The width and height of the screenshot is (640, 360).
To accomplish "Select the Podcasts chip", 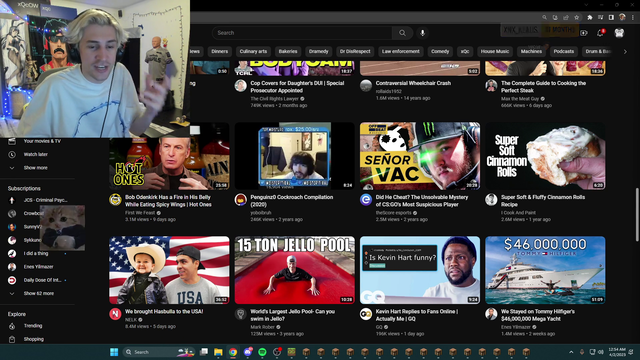I will click(x=564, y=51).
